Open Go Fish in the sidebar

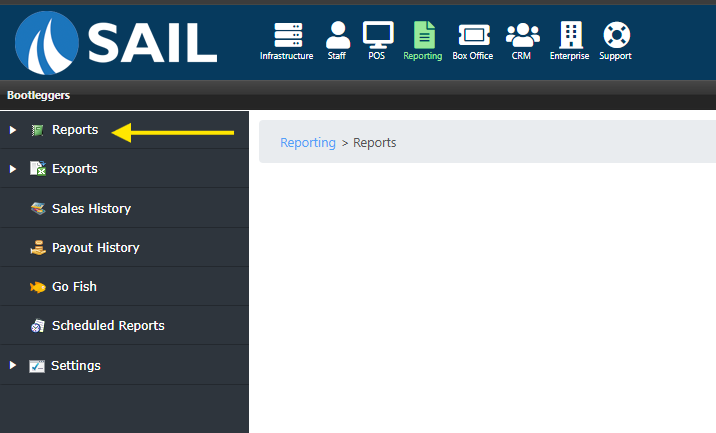74,286
